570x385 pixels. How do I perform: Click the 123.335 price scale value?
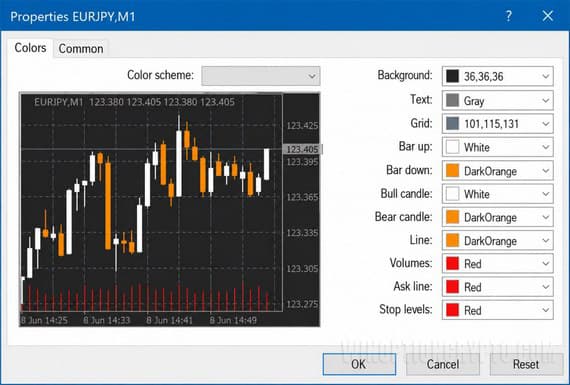[302, 233]
